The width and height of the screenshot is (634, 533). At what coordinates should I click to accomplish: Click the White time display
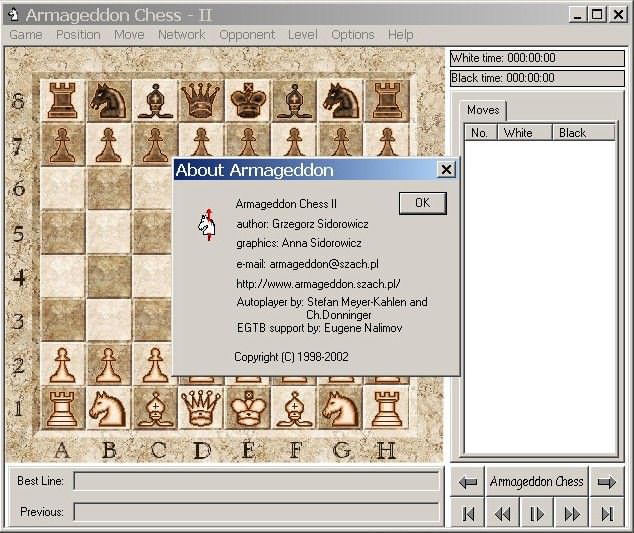point(537,58)
